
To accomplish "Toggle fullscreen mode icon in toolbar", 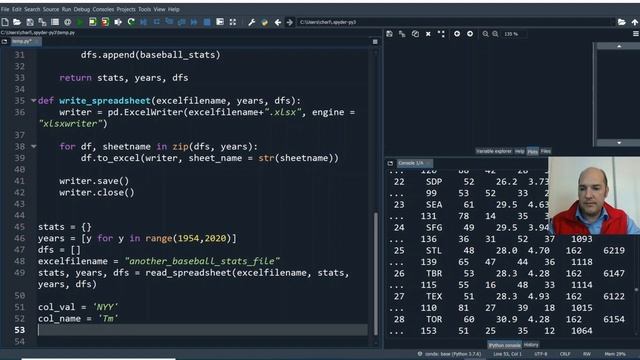I will [233, 22].
